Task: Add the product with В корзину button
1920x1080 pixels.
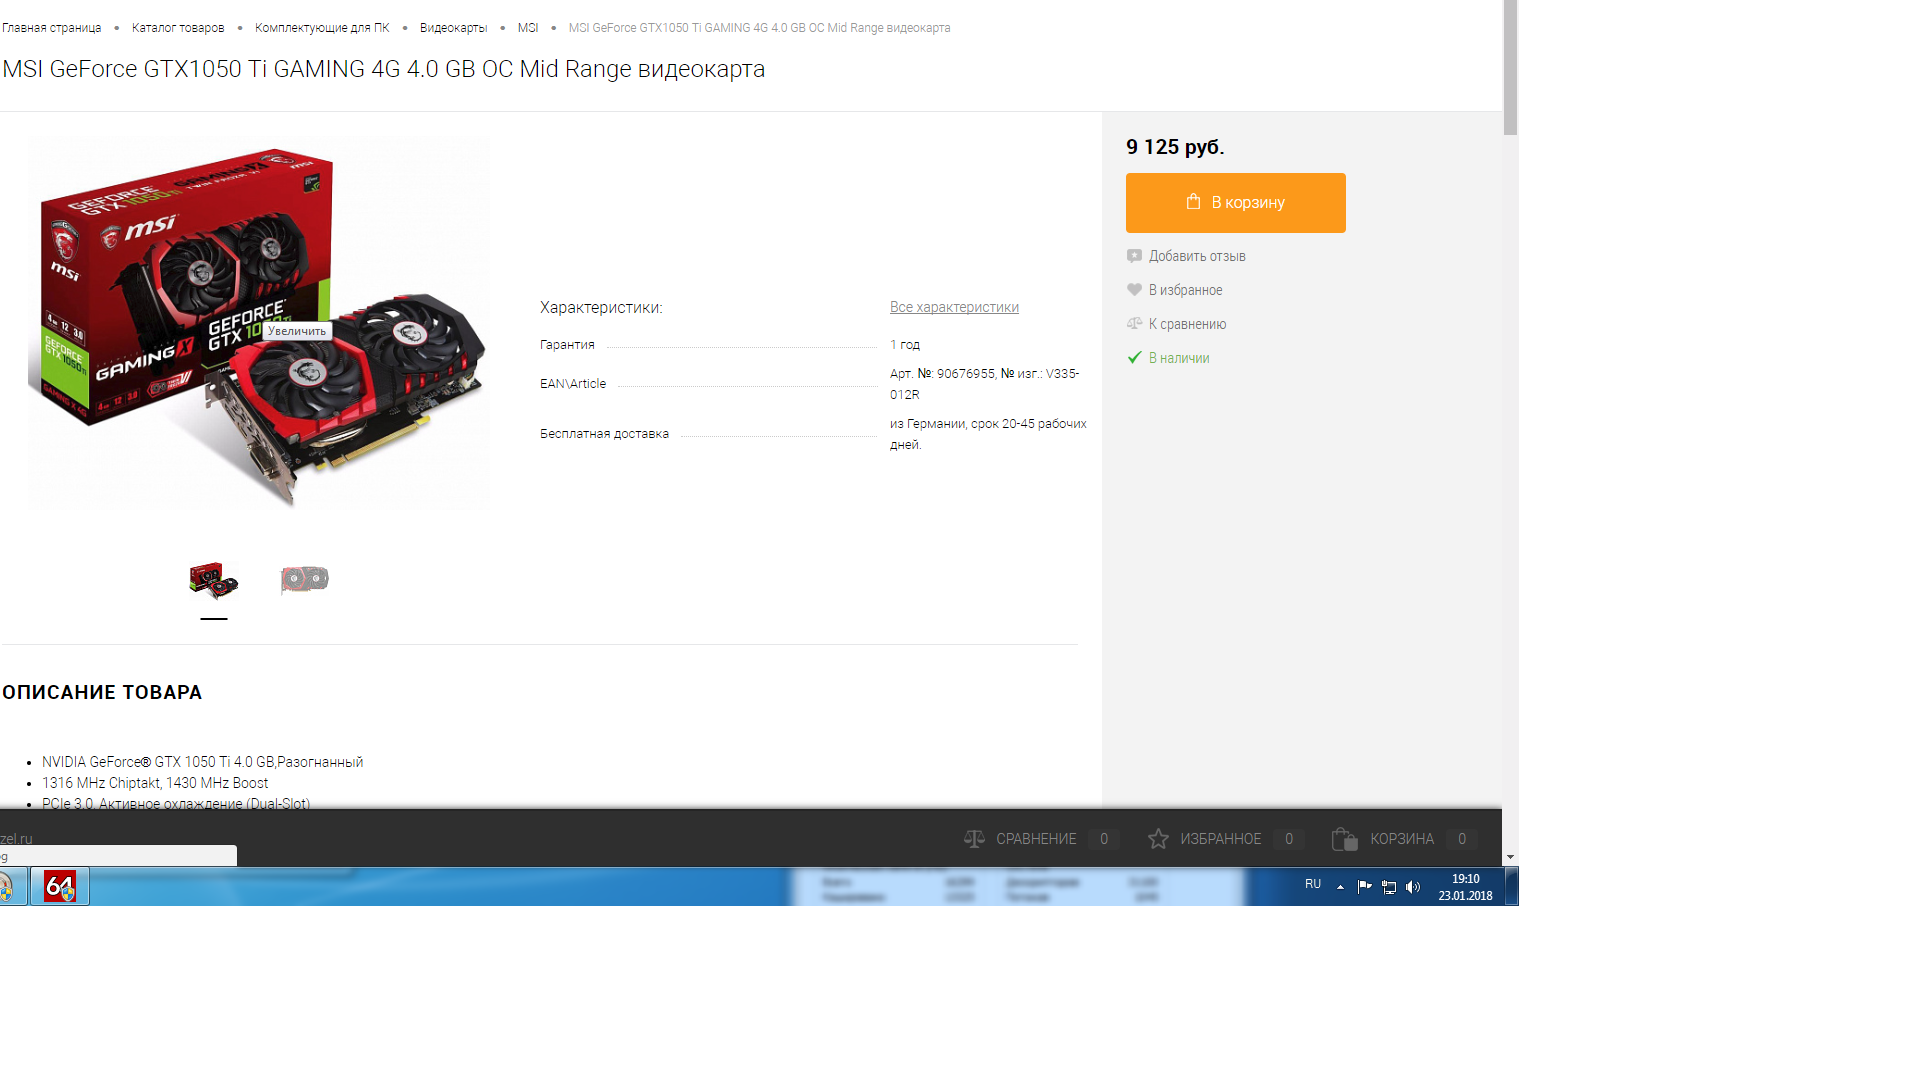Action: [1235, 203]
